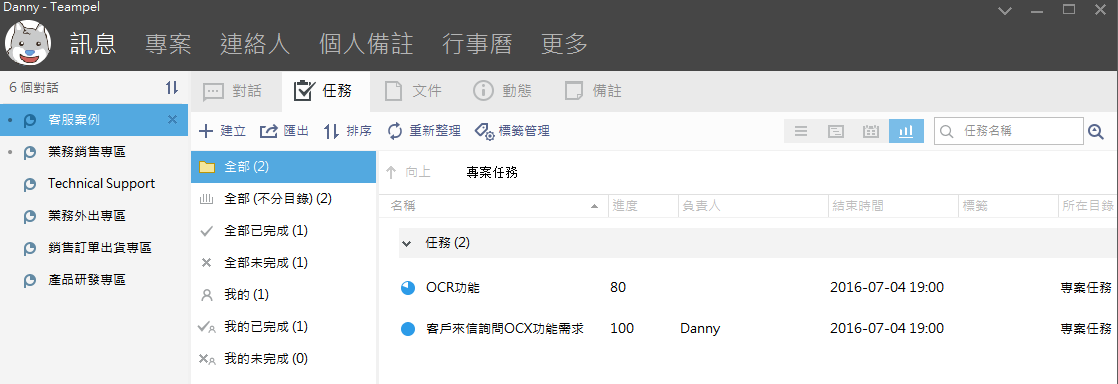Switch to the 文件 tab
1118x384 pixels.
point(414,91)
